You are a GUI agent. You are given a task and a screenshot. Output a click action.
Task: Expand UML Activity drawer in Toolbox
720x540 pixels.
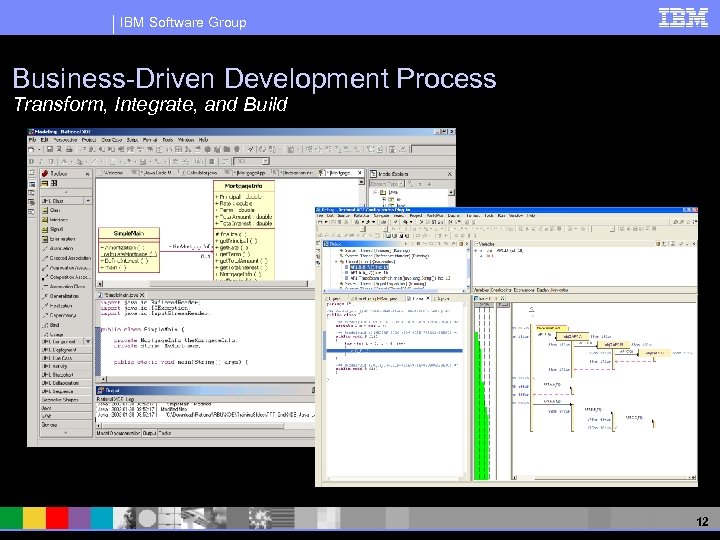click(66, 366)
